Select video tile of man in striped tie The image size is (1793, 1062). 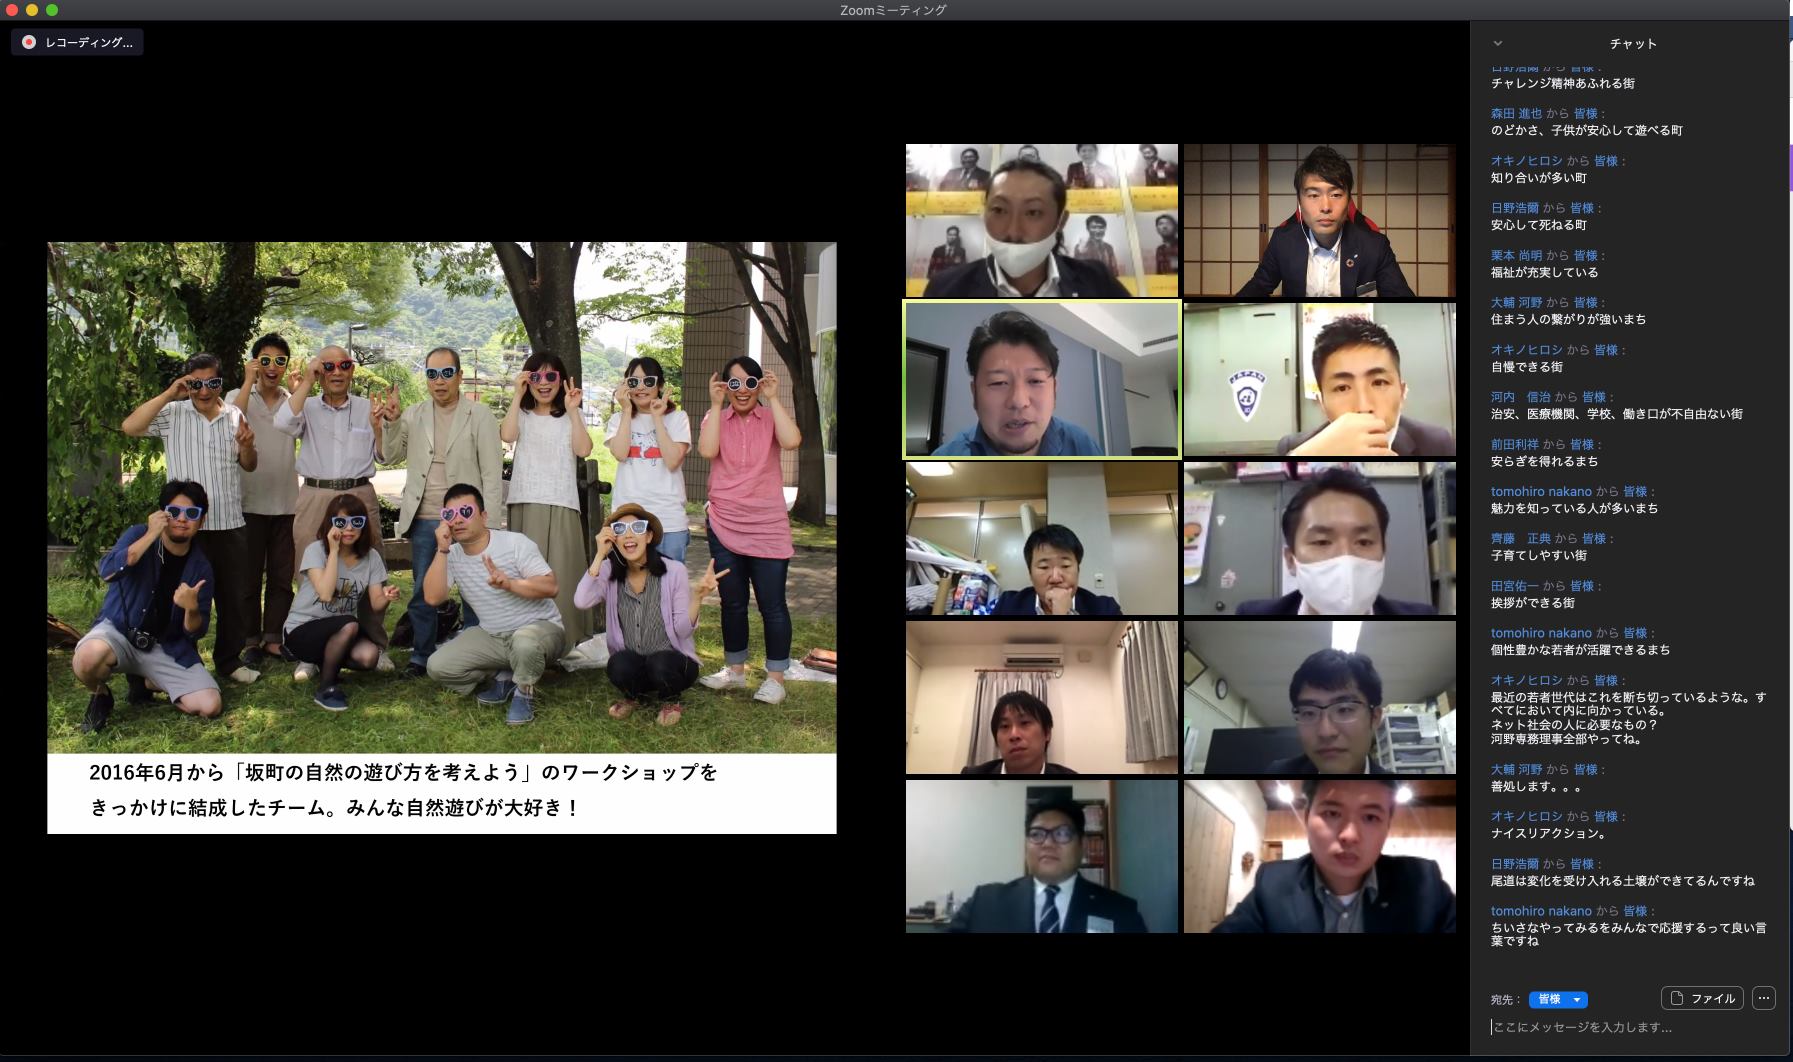tap(1042, 857)
